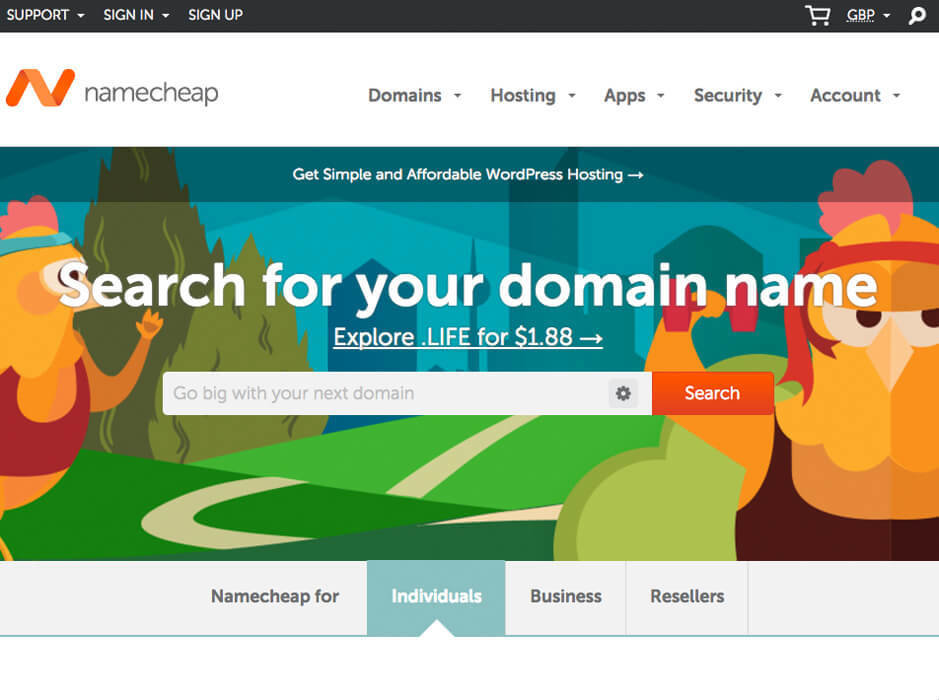Open the Security menu
Viewport: 939px width, 700px height.
point(738,95)
